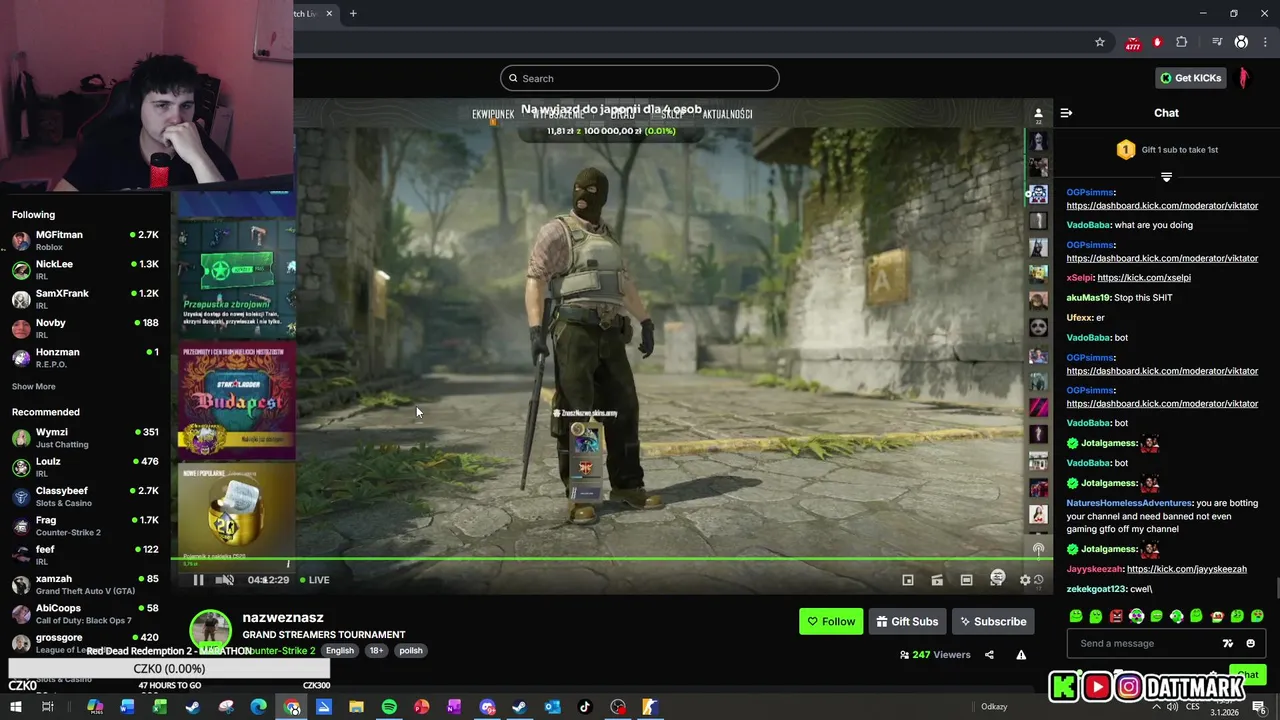Open Loulz recommended channel

pos(85,467)
